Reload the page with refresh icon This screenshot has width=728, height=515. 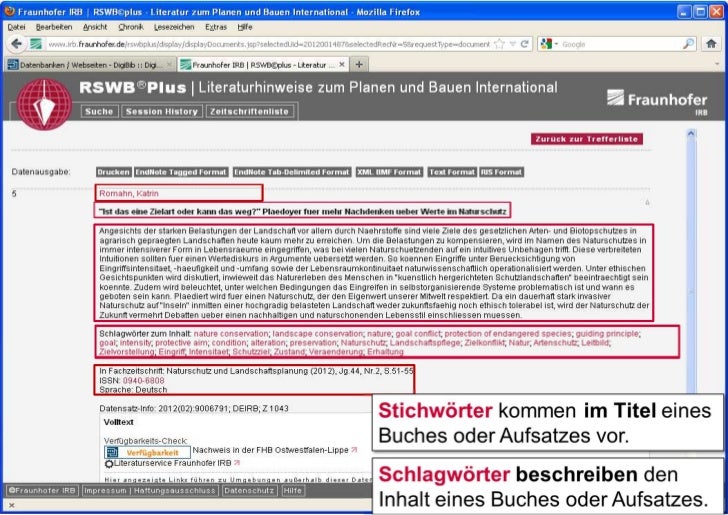[x=525, y=44]
